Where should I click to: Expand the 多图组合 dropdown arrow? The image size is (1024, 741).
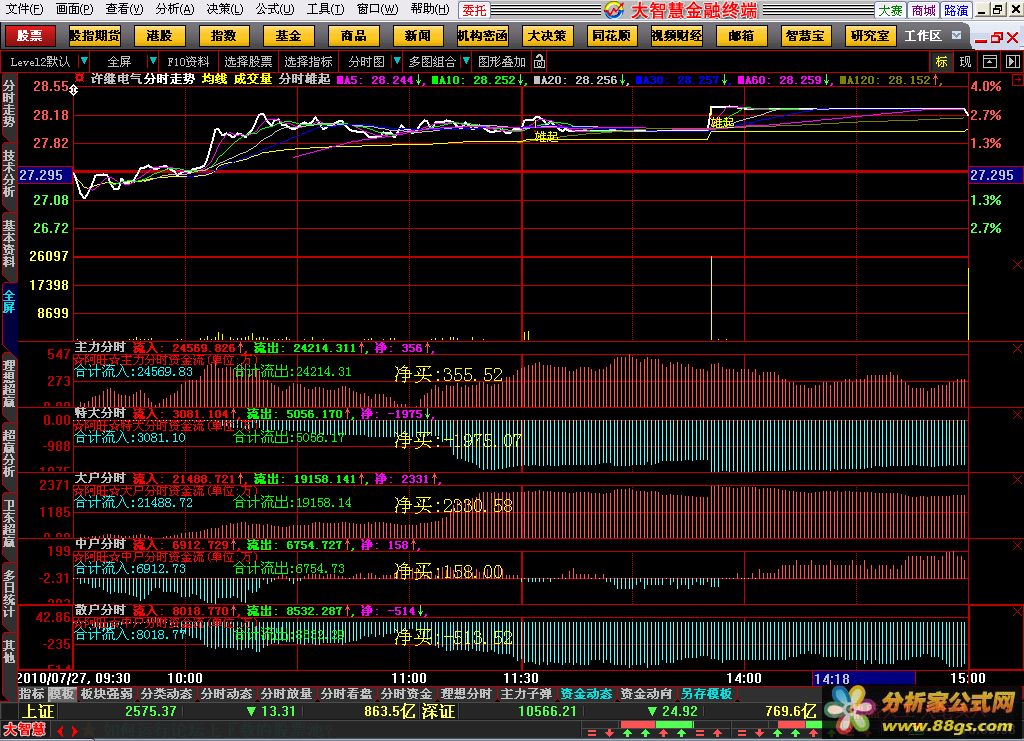(466, 61)
